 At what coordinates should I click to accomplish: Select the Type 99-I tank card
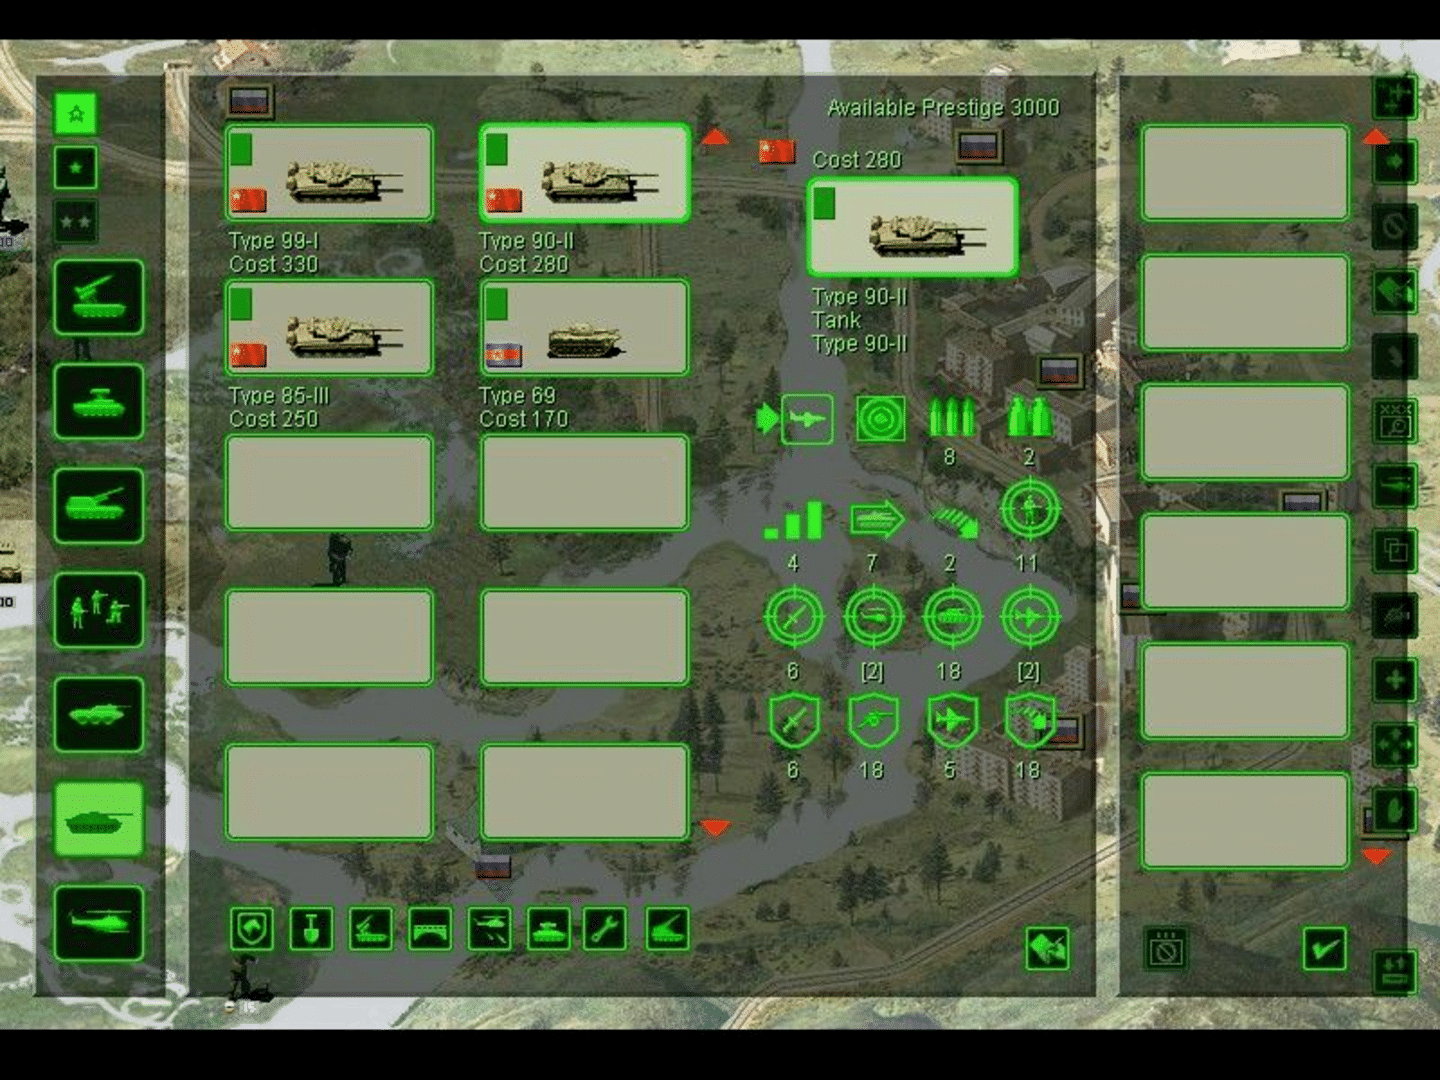pyautogui.click(x=329, y=173)
